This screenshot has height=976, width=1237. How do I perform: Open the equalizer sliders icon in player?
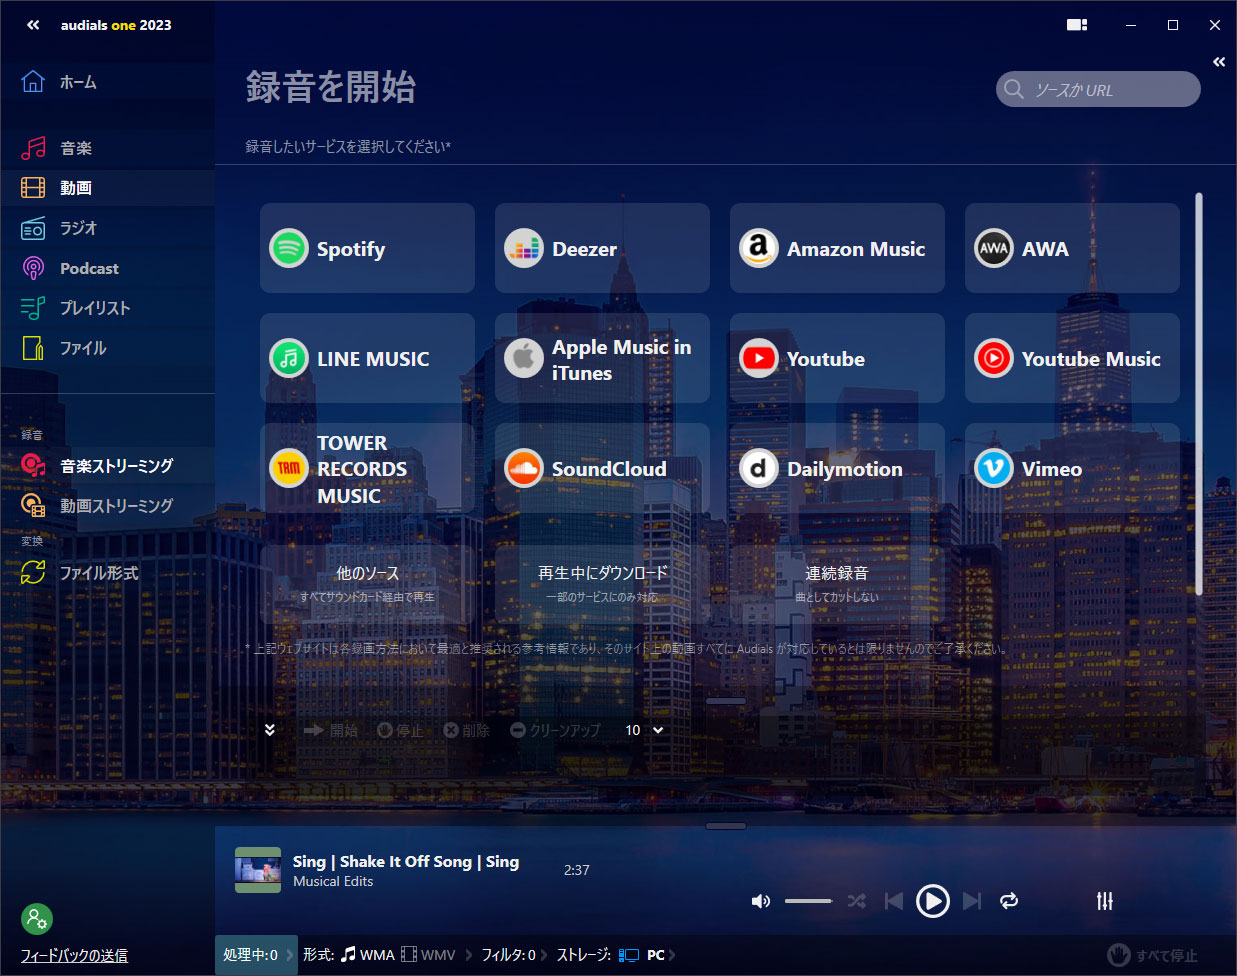coord(1104,901)
